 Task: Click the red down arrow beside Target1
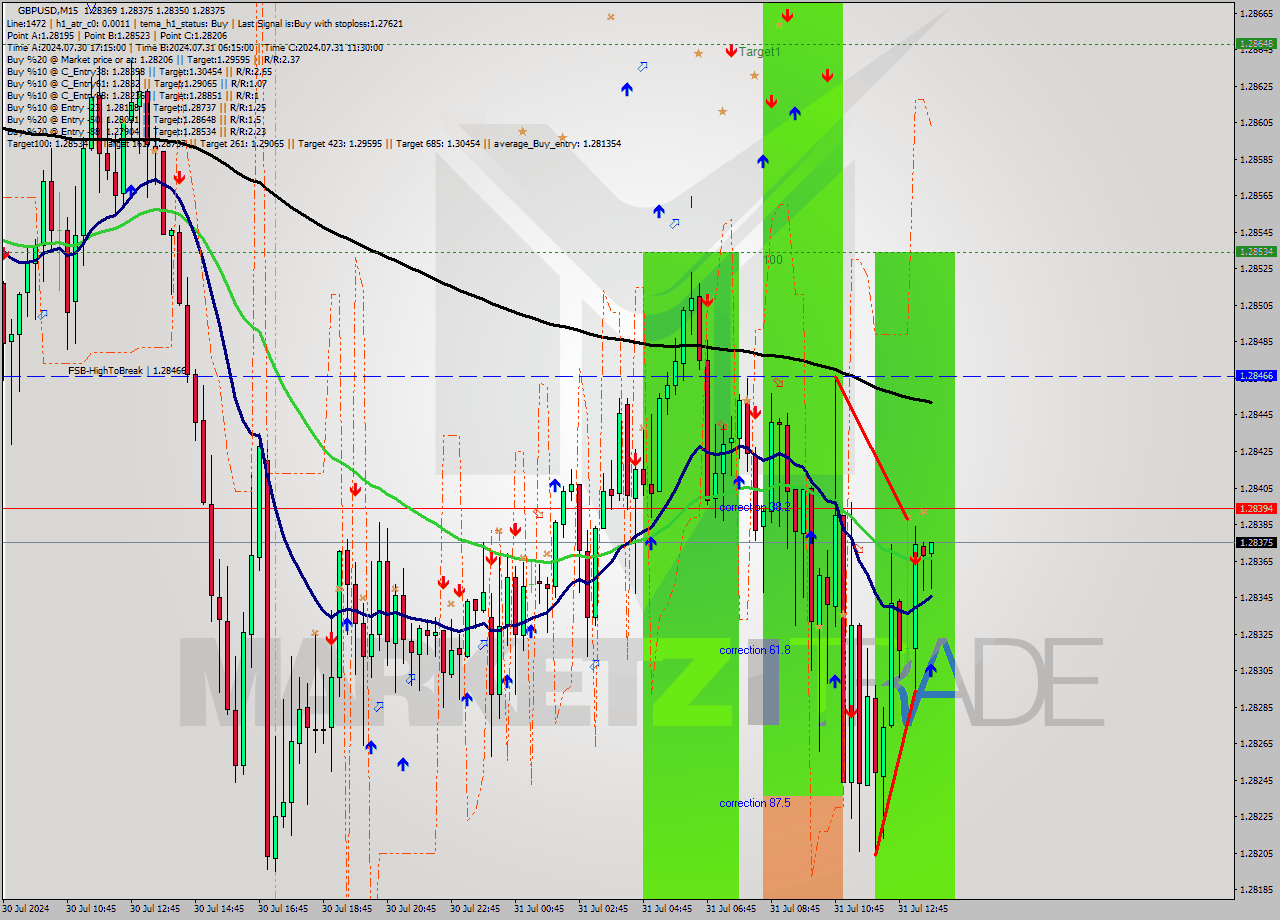[x=732, y=49]
